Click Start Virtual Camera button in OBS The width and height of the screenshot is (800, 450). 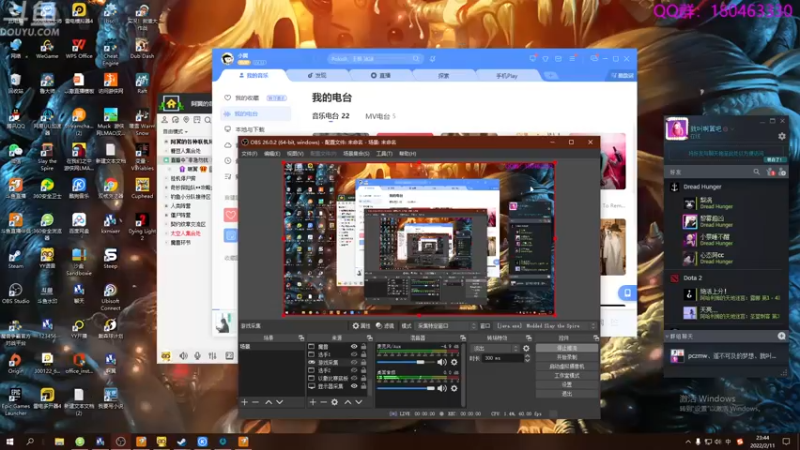click(x=567, y=366)
